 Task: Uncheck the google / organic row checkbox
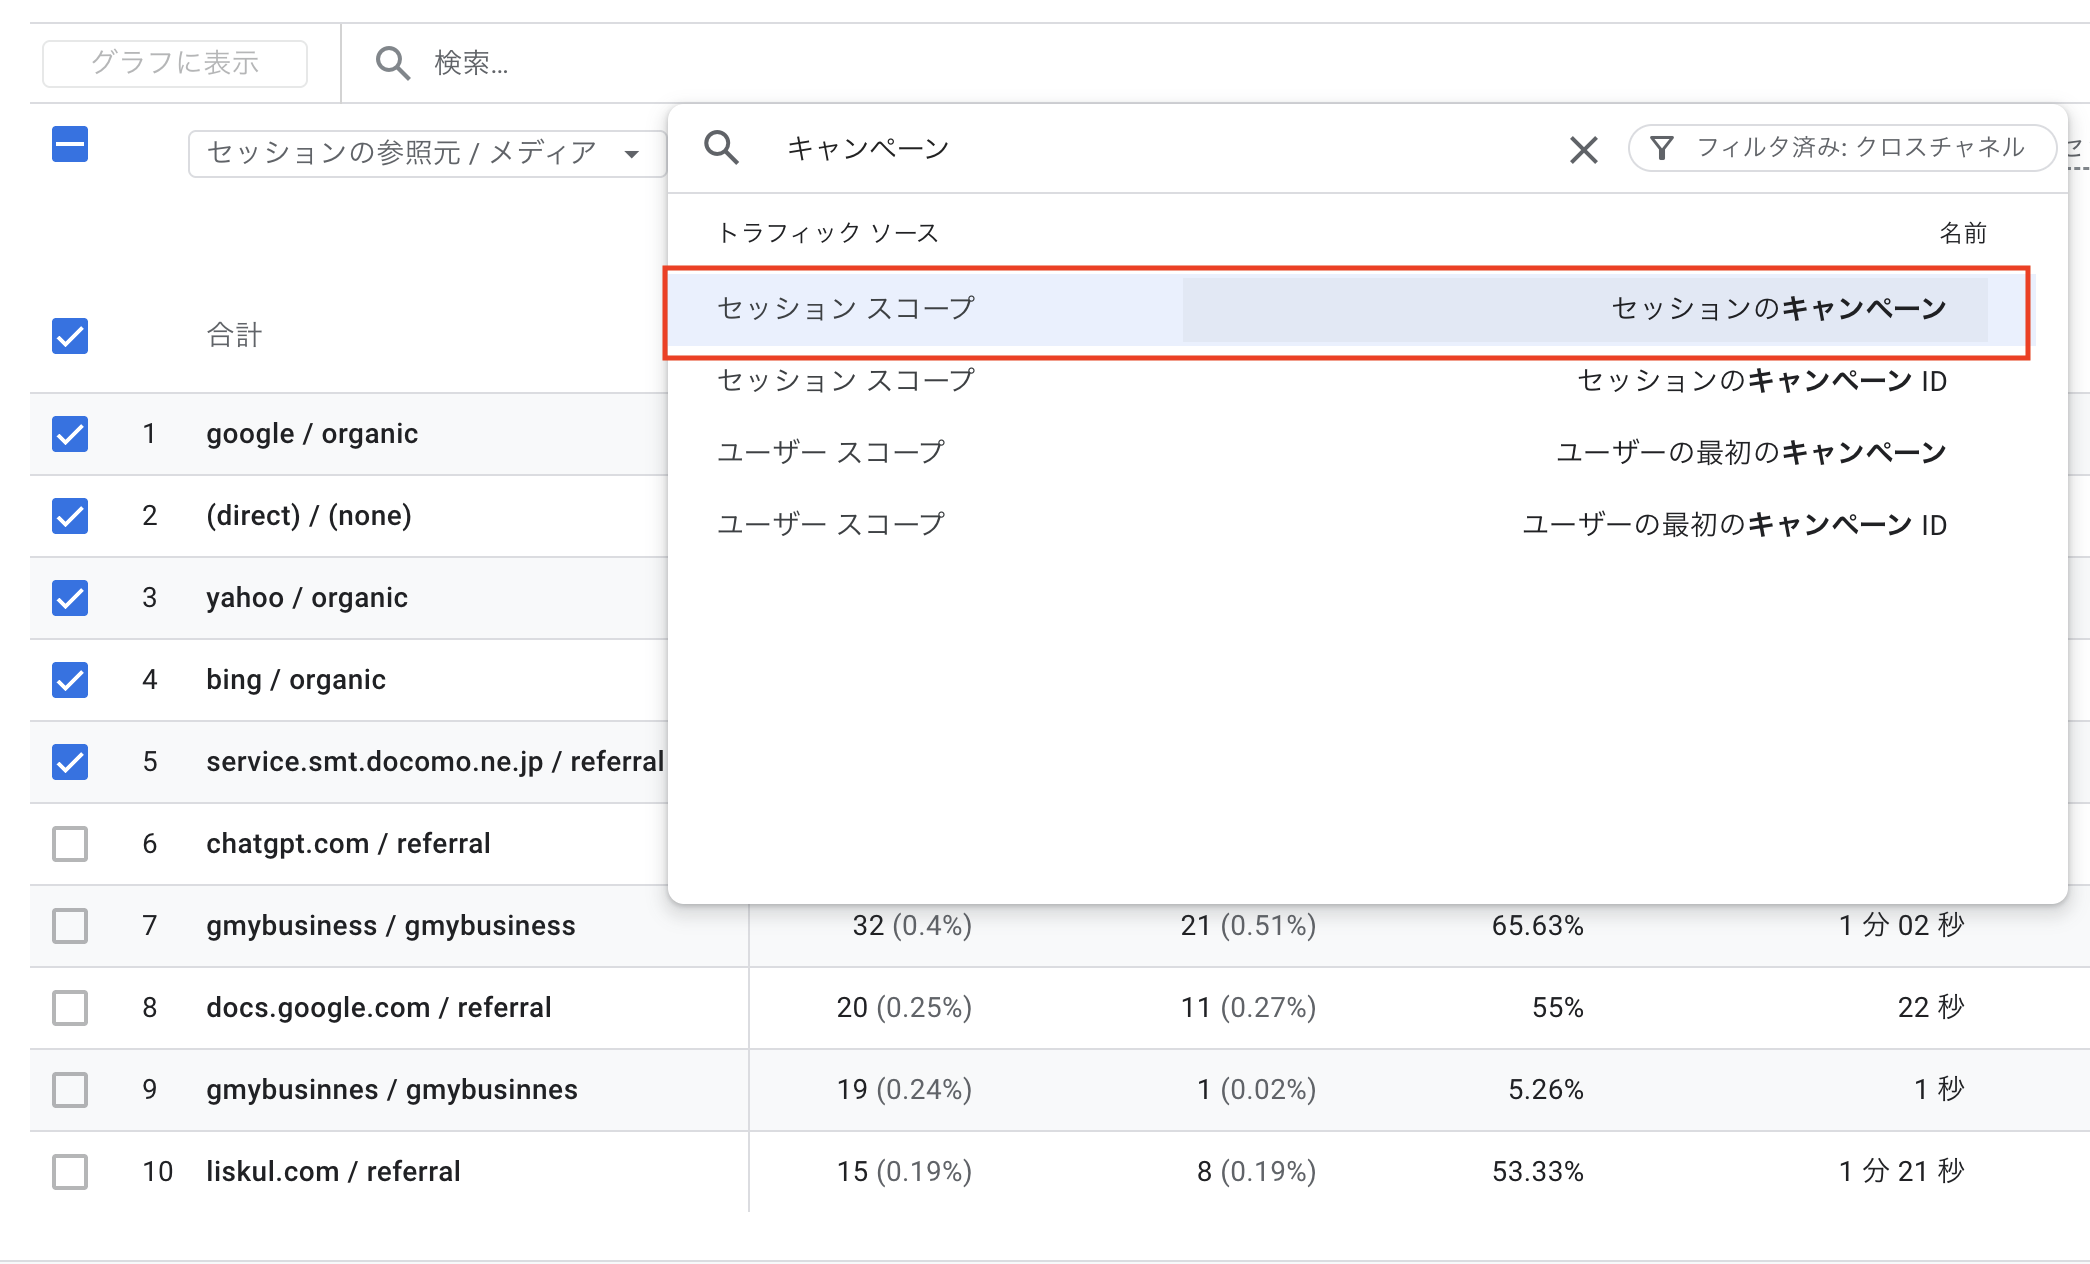pos(70,434)
